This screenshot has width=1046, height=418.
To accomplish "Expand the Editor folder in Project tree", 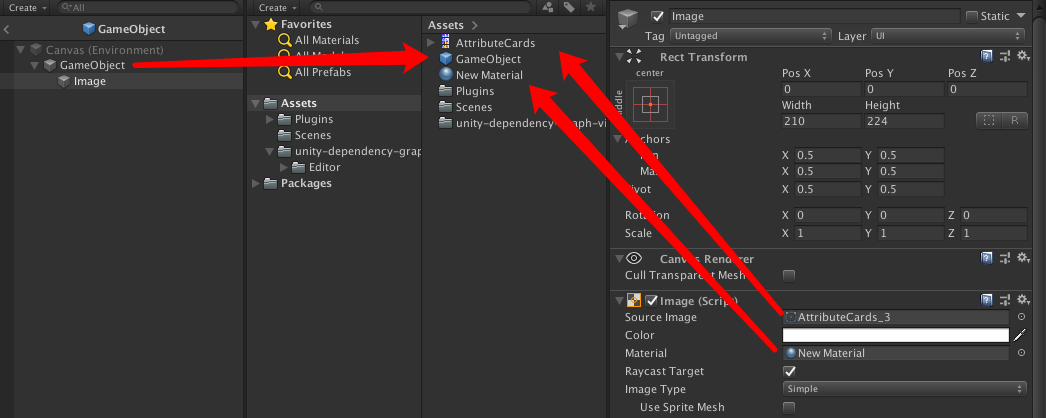I will [284, 167].
